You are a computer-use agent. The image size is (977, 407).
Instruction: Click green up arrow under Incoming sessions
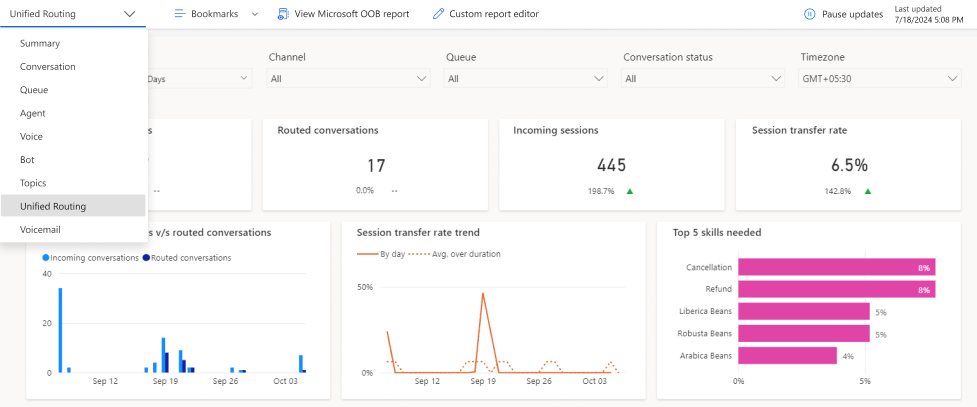[x=629, y=191]
